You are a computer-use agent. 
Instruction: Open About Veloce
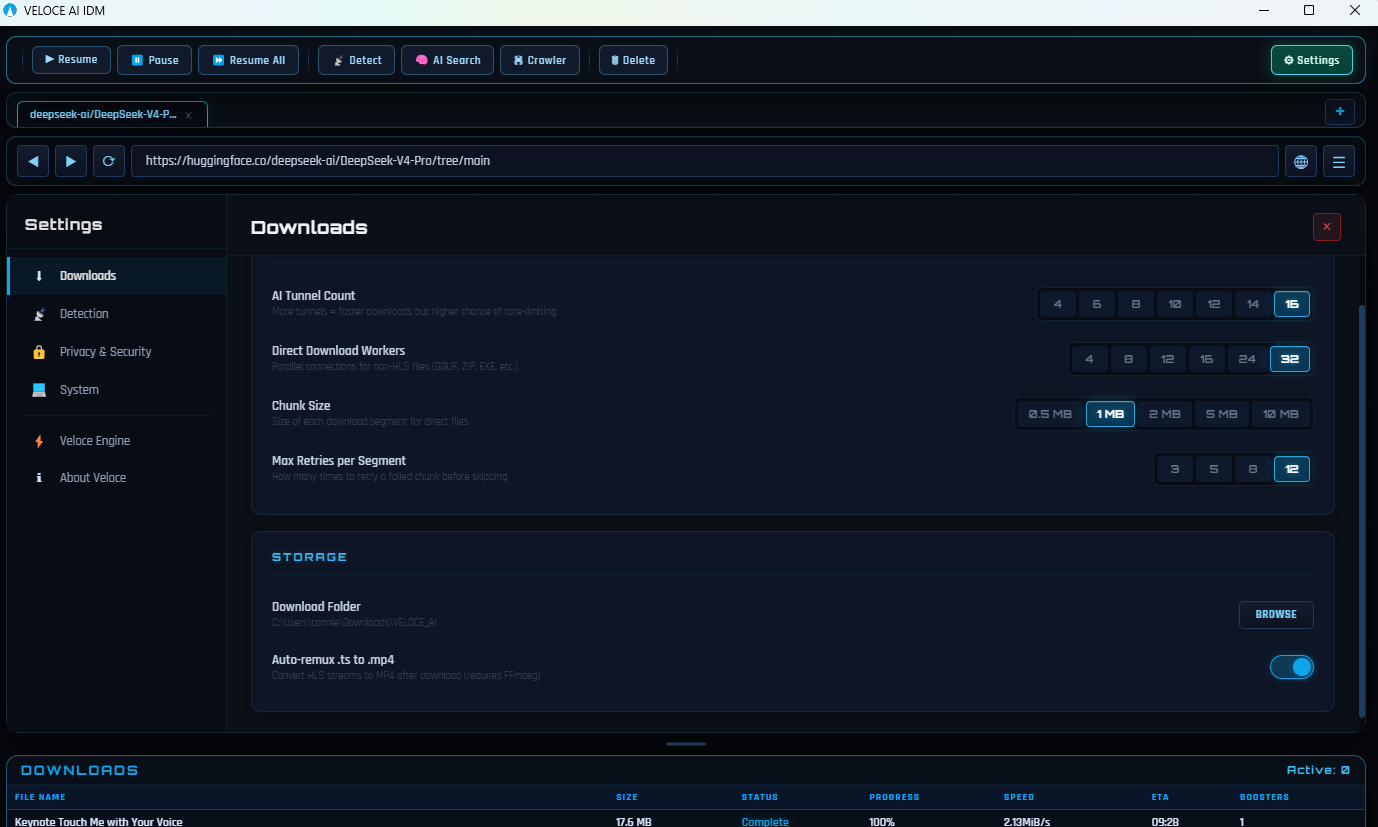point(117,478)
